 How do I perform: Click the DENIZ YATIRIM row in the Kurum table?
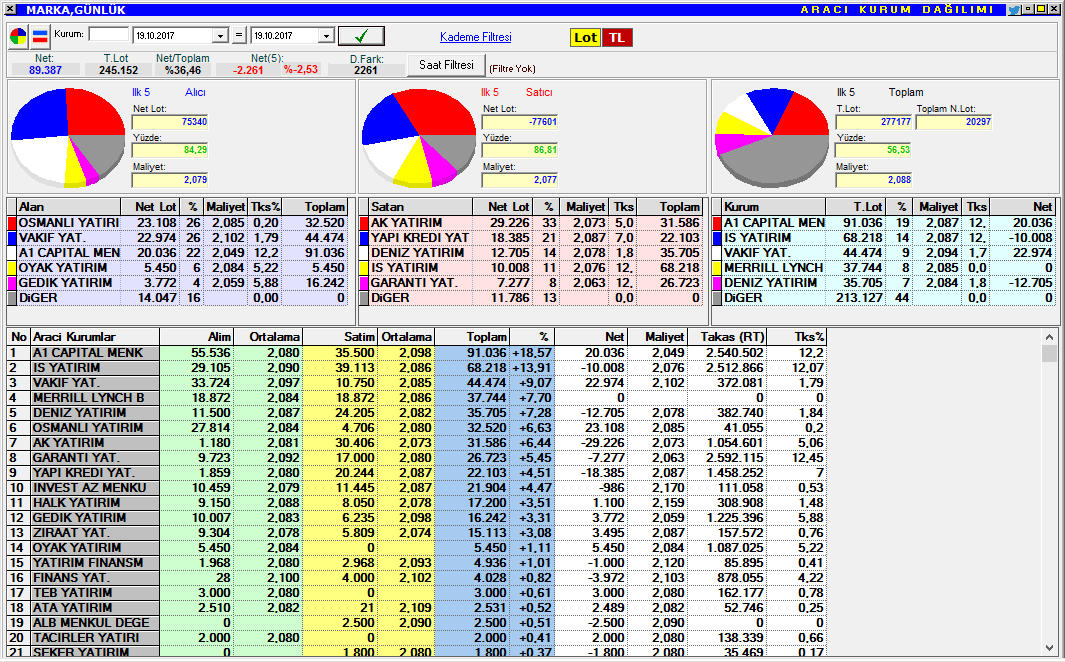coord(884,282)
